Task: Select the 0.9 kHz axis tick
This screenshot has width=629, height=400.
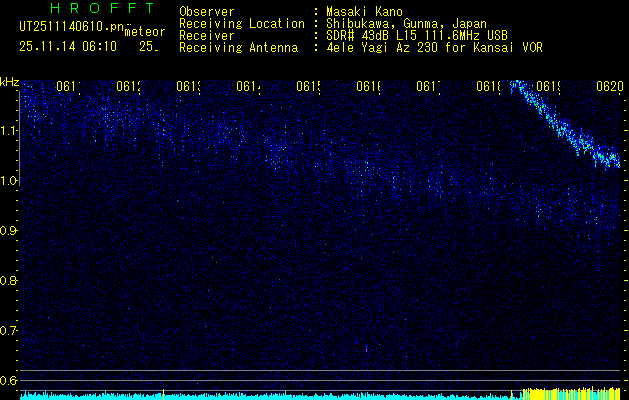Action: pos(9,230)
